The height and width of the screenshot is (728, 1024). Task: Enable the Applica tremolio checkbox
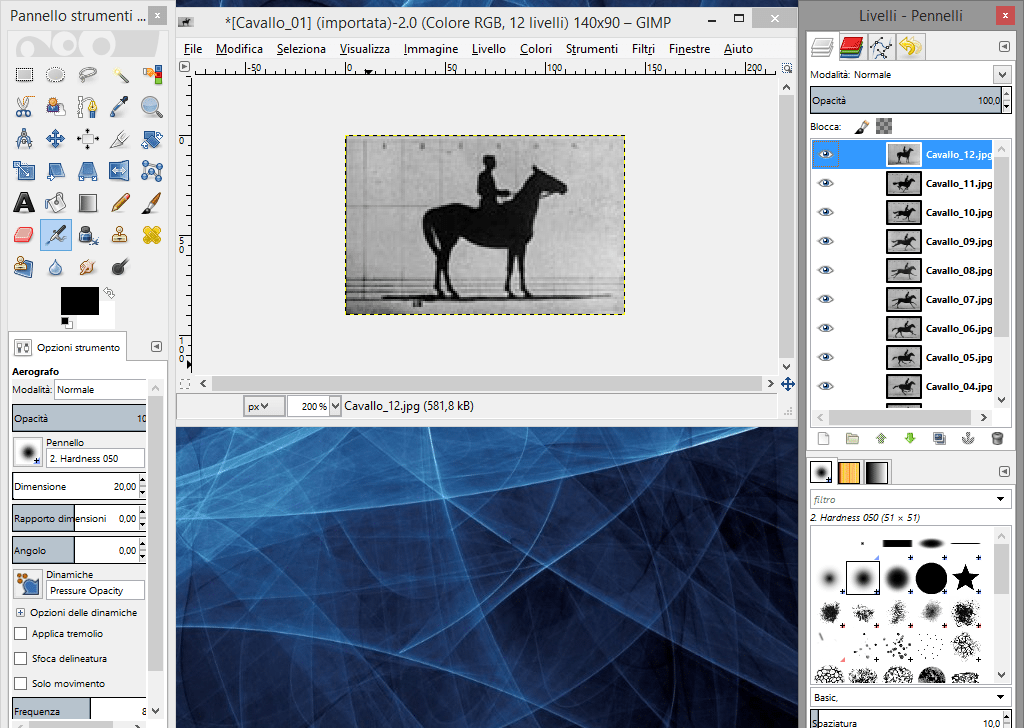21,633
